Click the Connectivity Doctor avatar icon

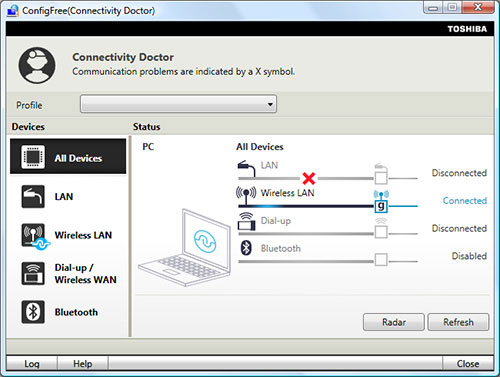[x=37, y=65]
